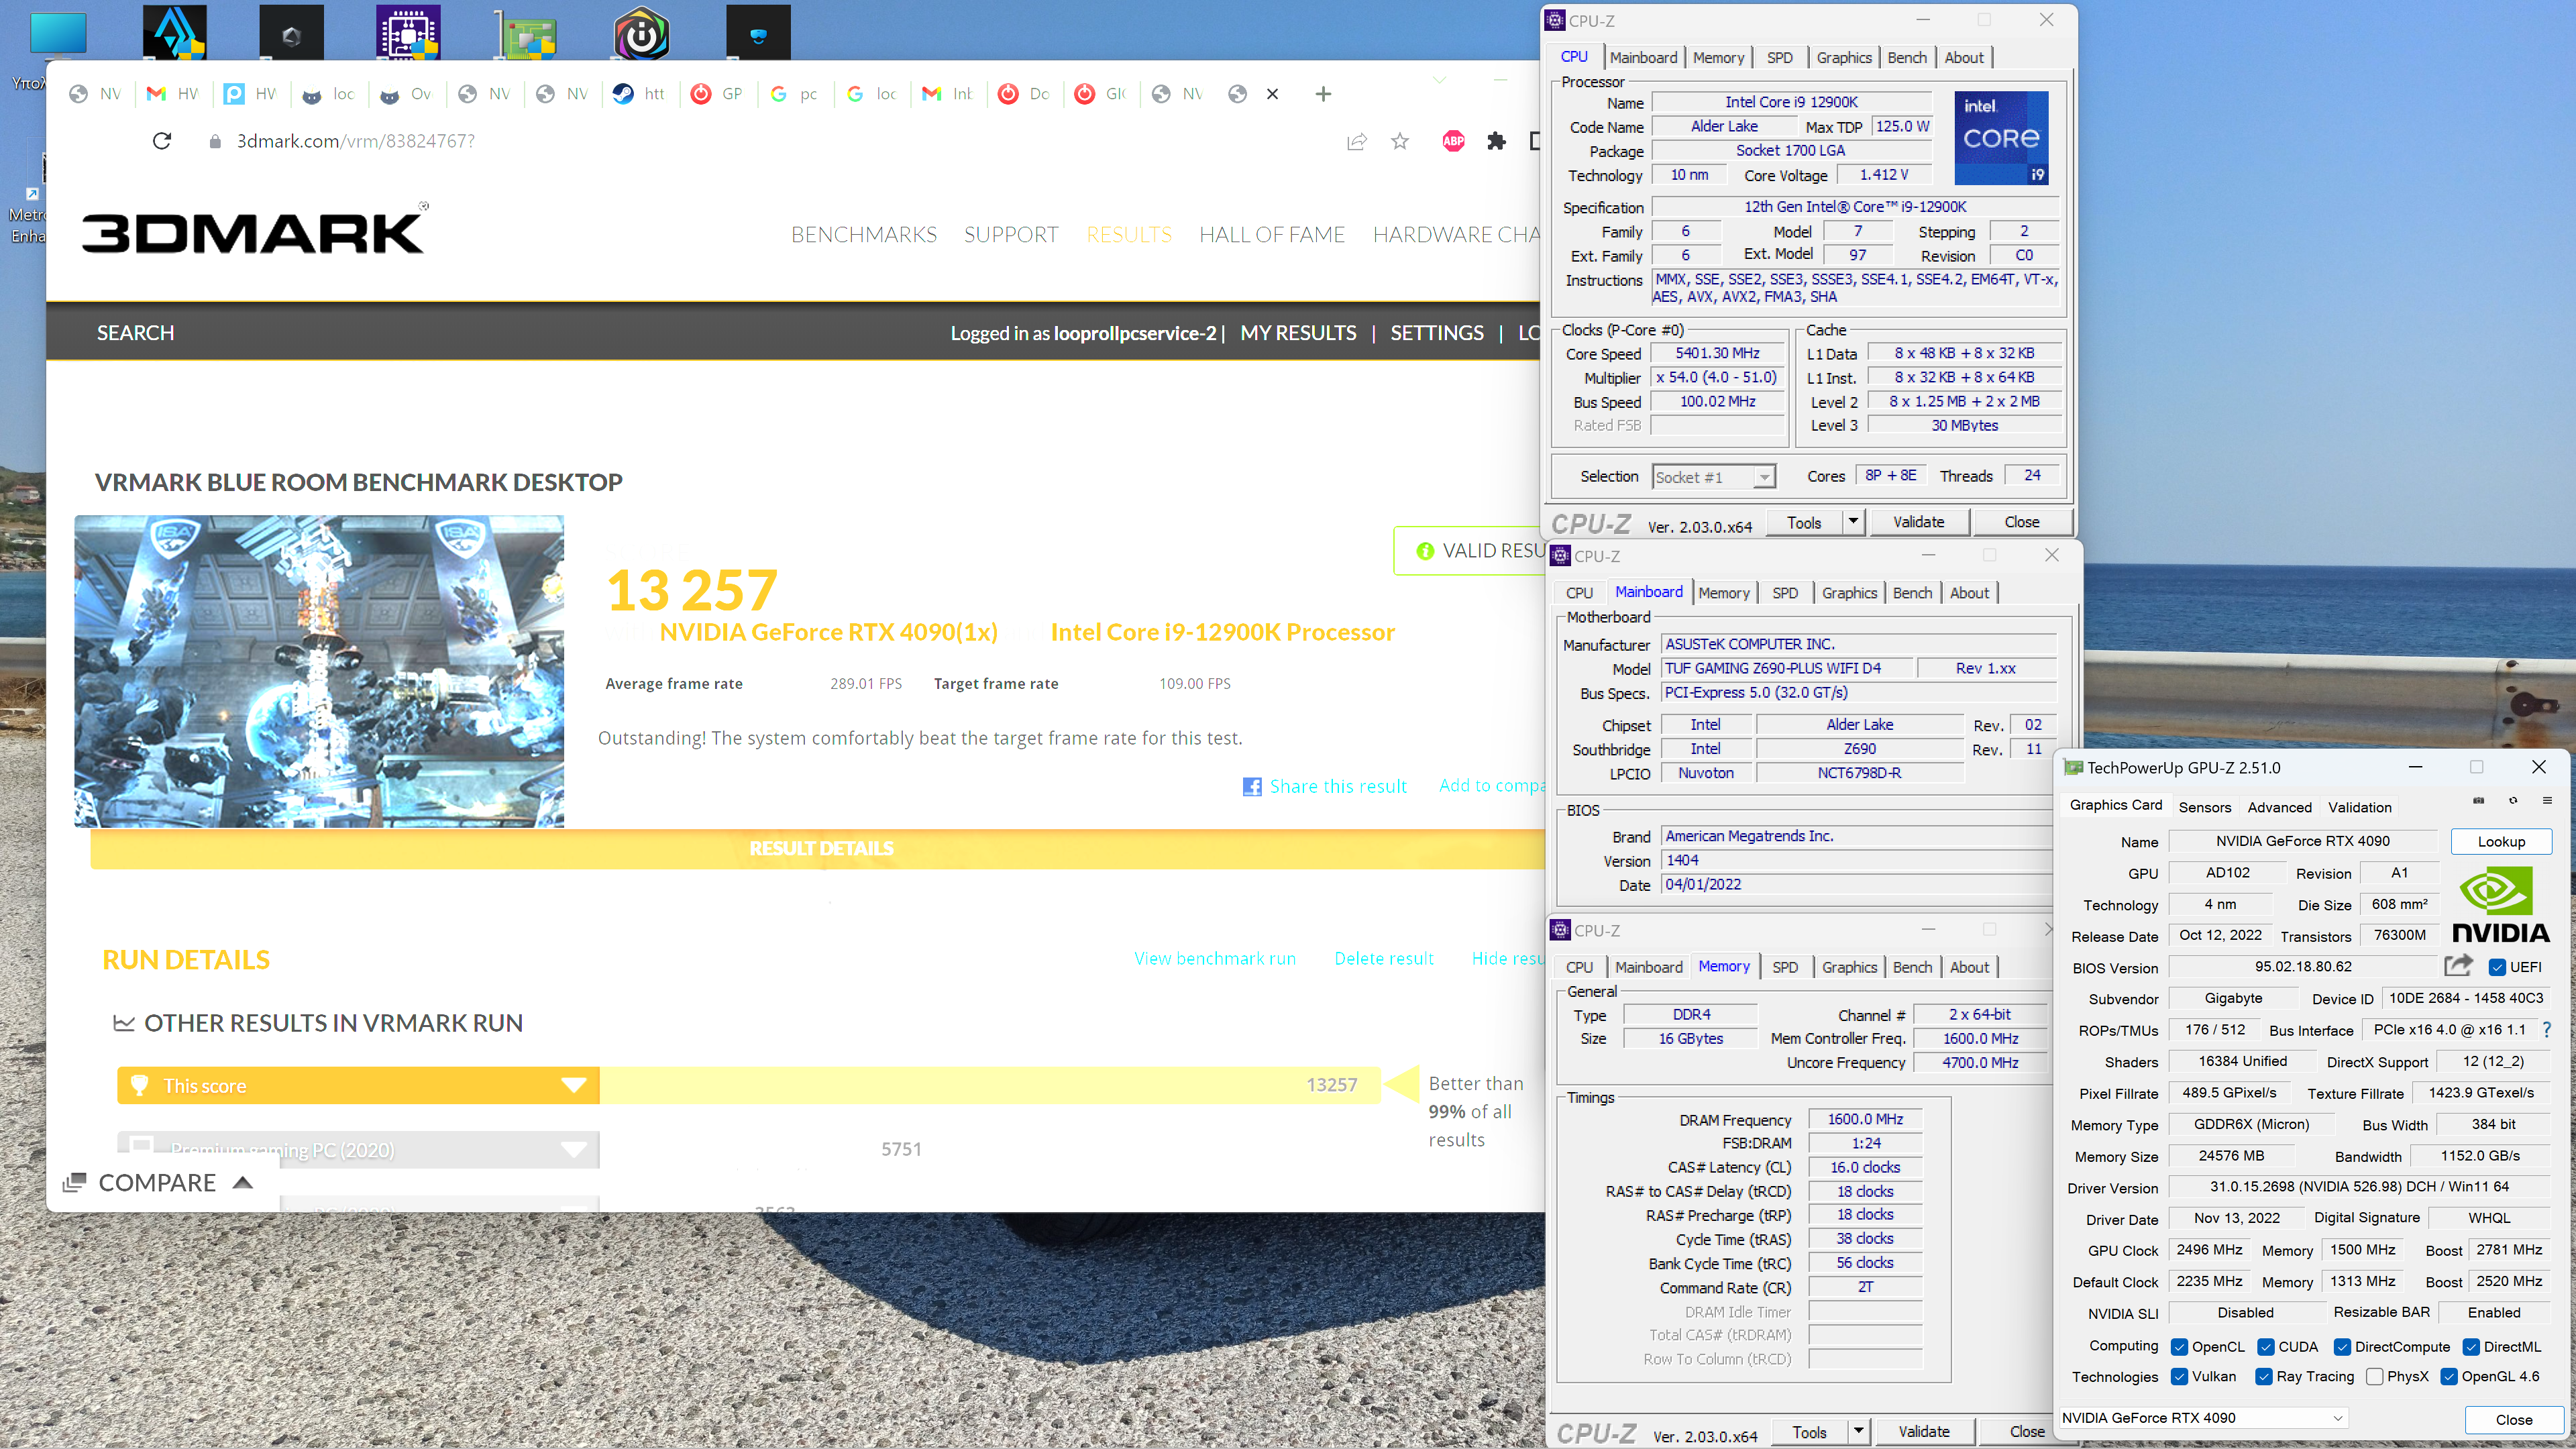Close the current browser tab
The height and width of the screenshot is (1449, 2576).
click(x=1272, y=94)
